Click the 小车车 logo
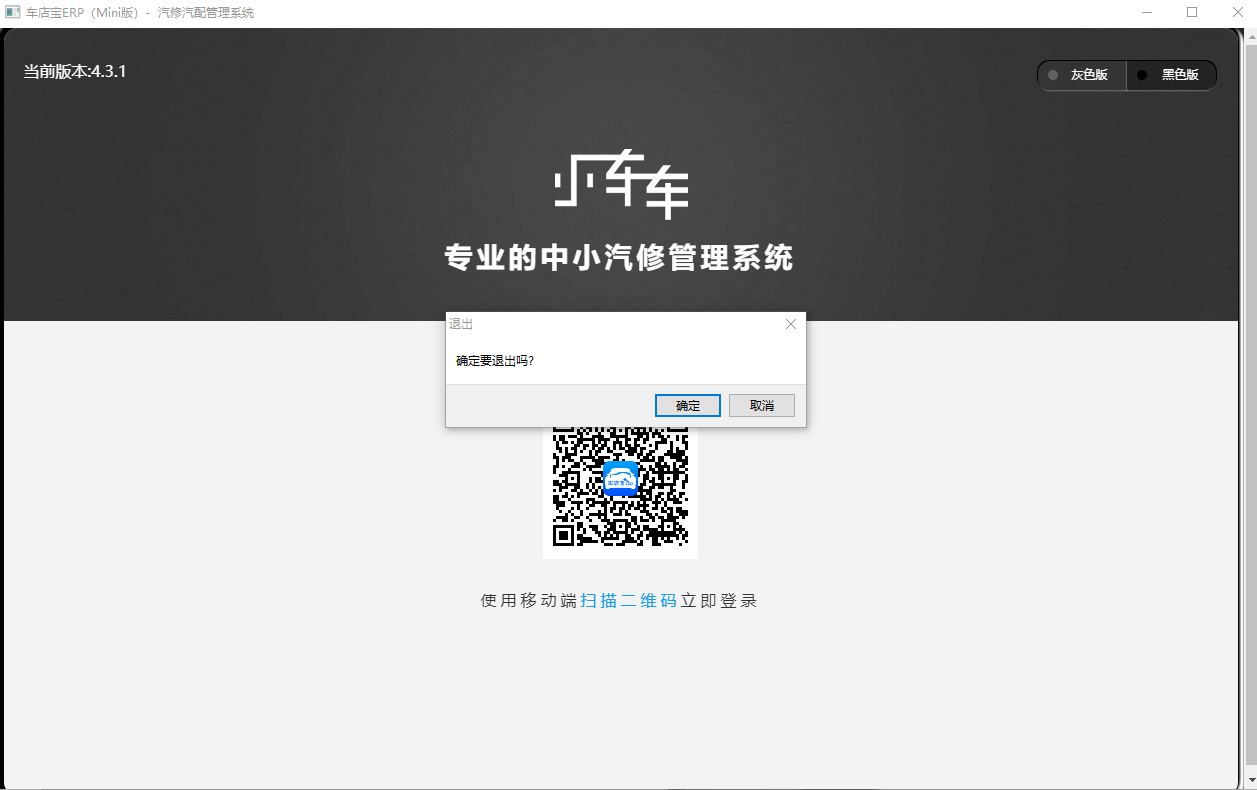The image size is (1257, 790). [x=621, y=184]
